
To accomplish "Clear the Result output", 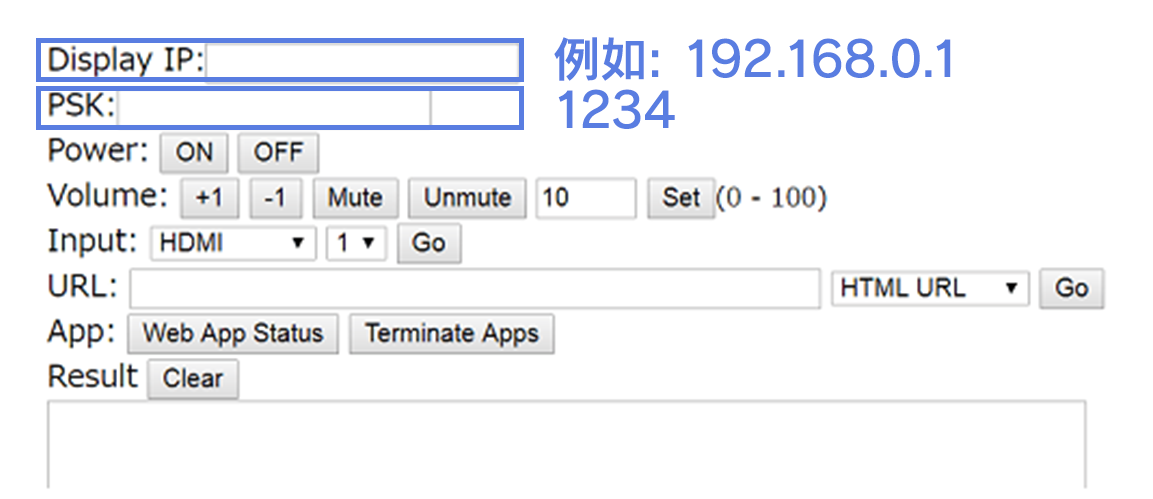I will 193,379.
